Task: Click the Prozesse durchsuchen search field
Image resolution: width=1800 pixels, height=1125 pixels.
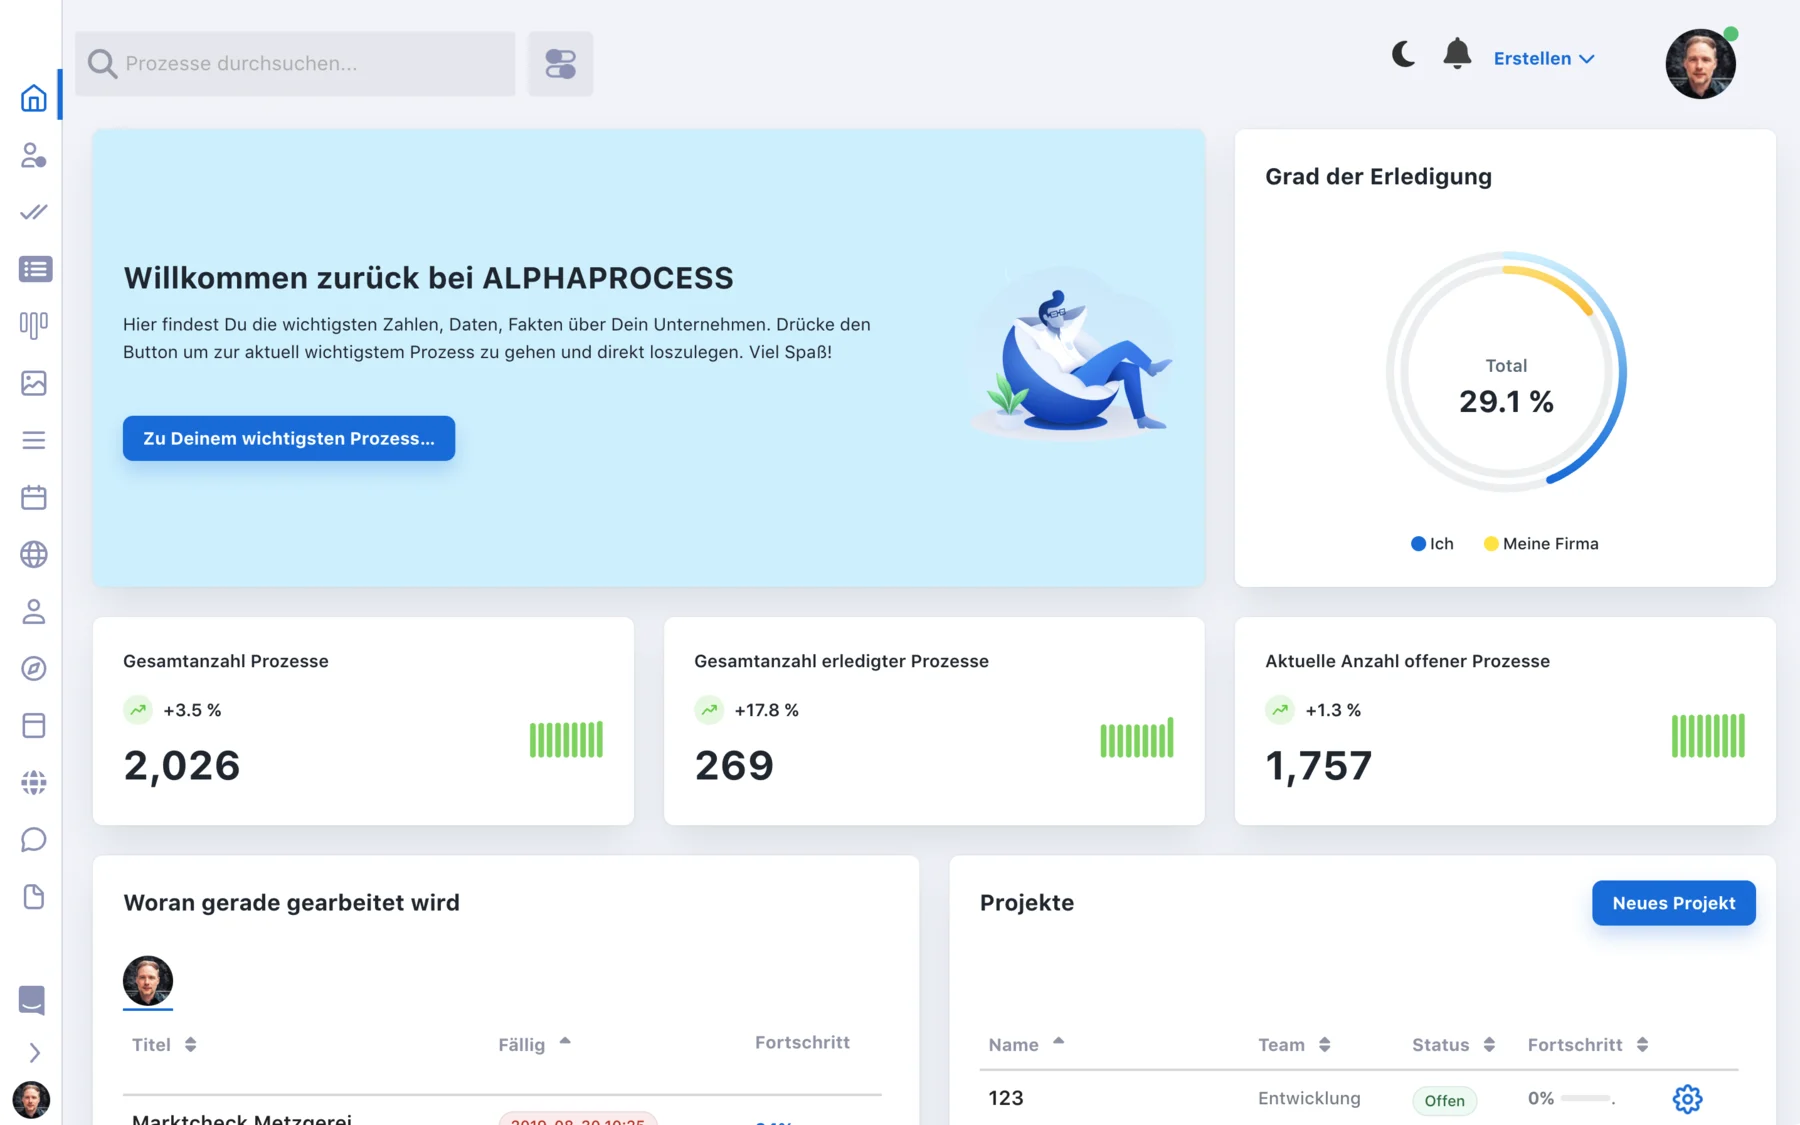Action: coord(295,64)
